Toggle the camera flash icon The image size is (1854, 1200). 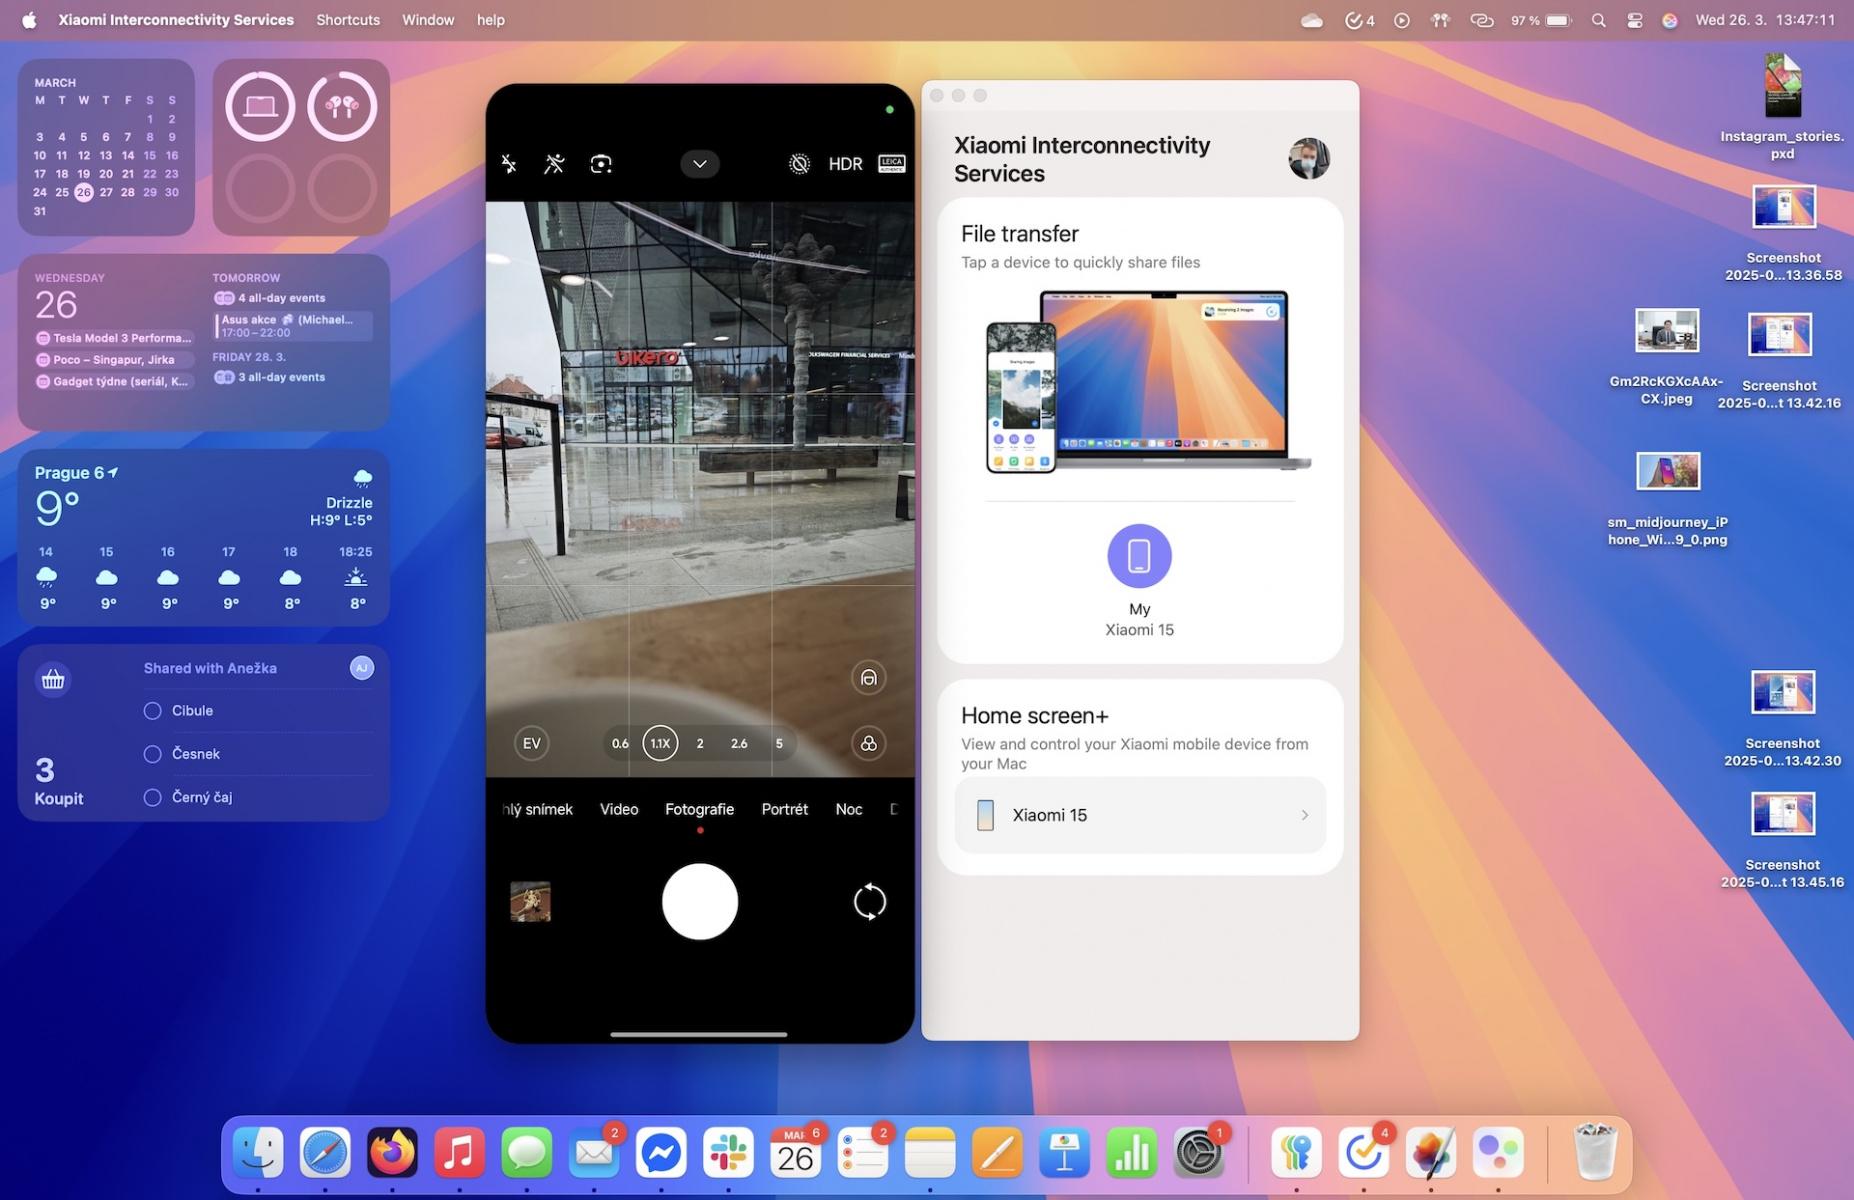coord(509,164)
